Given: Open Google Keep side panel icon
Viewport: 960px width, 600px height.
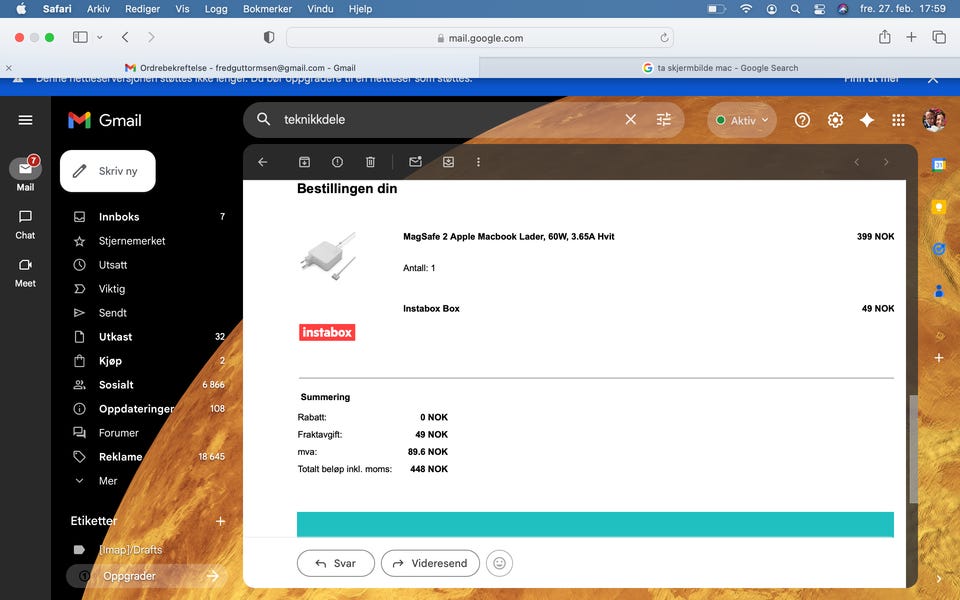Looking at the screenshot, I should [939, 207].
